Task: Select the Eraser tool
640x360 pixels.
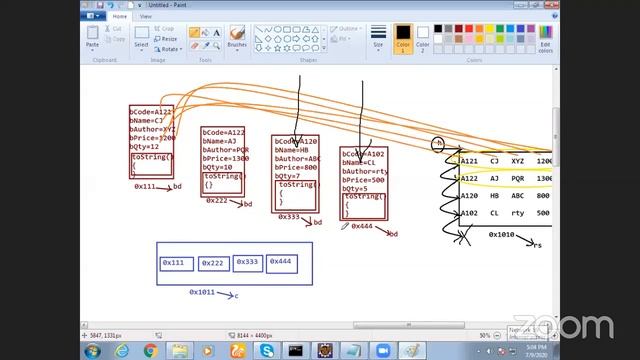Action: point(194,46)
